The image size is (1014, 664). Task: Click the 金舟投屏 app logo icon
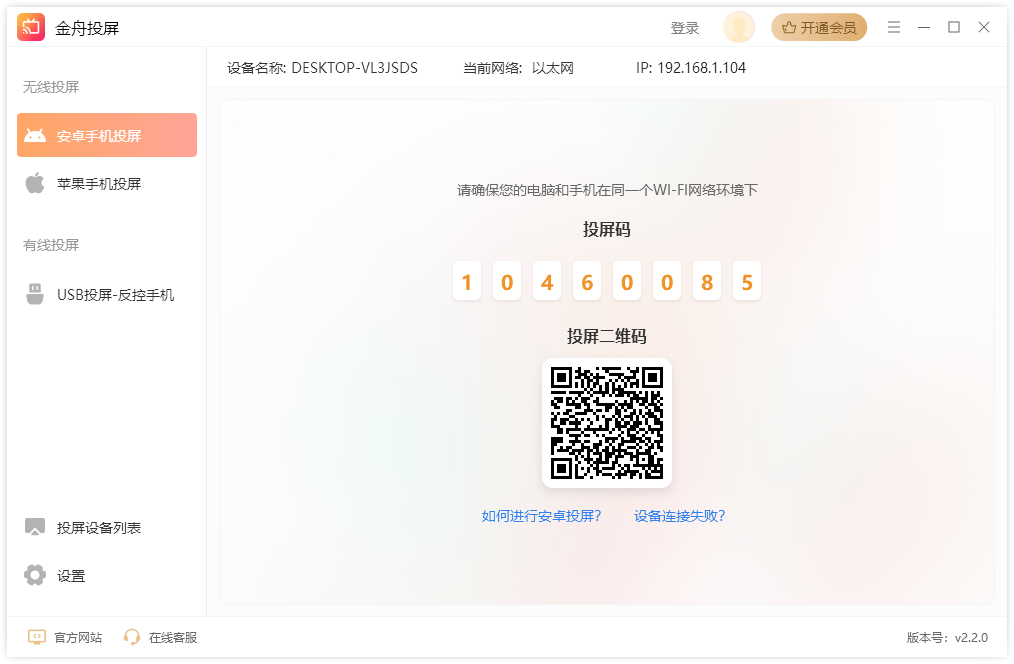tap(31, 28)
